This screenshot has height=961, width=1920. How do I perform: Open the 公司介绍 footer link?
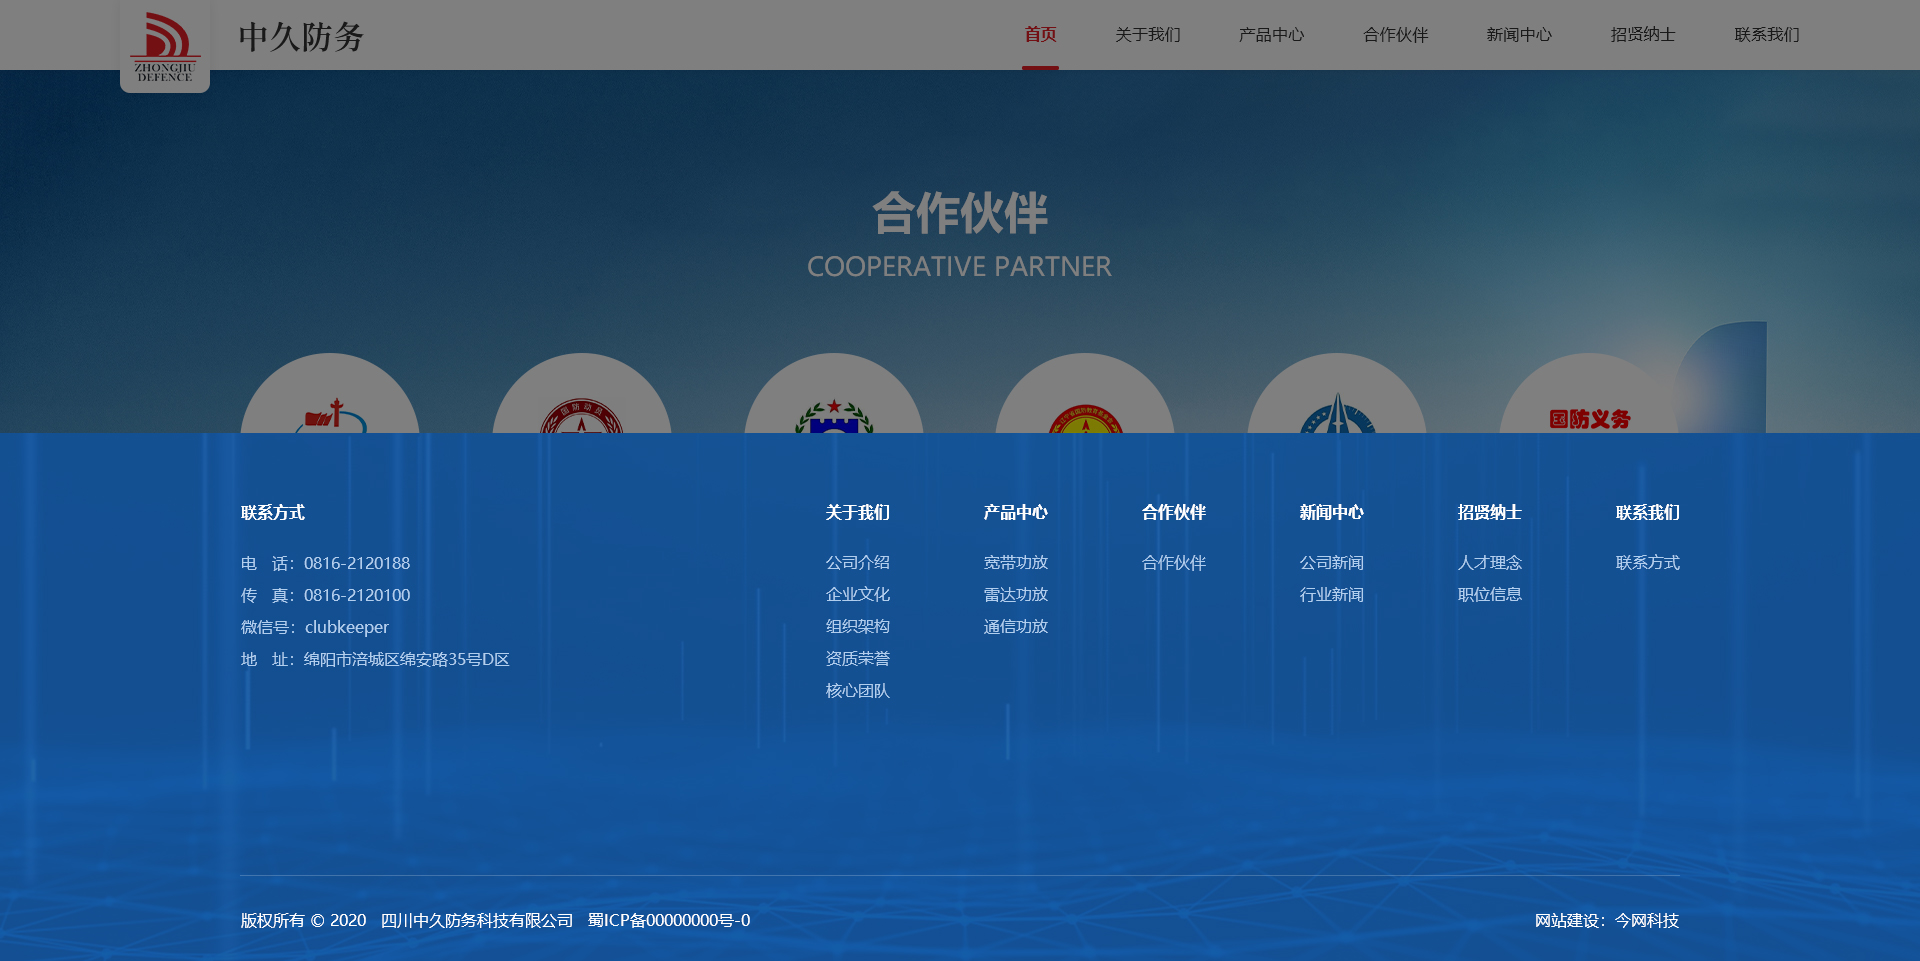click(x=857, y=563)
